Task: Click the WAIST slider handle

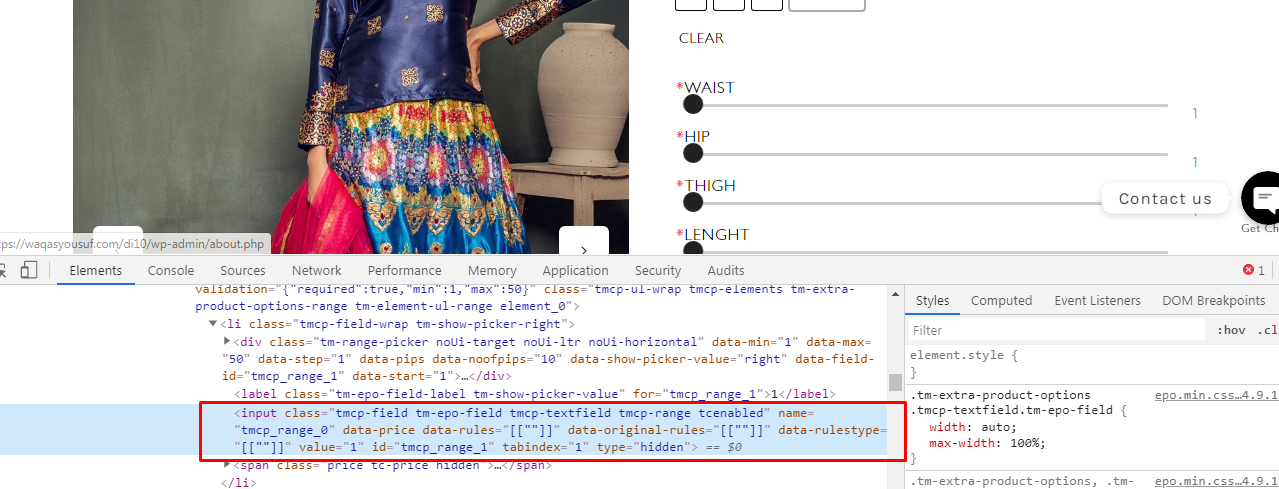Action: tap(693, 104)
